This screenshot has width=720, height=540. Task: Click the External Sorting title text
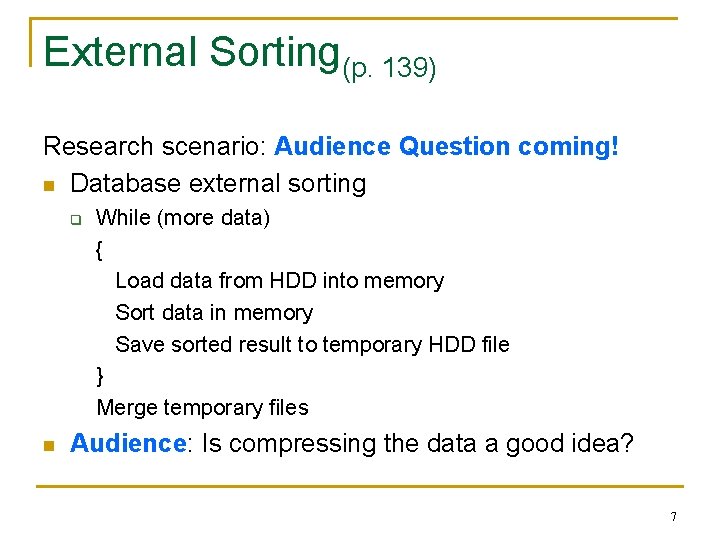coord(192,52)
